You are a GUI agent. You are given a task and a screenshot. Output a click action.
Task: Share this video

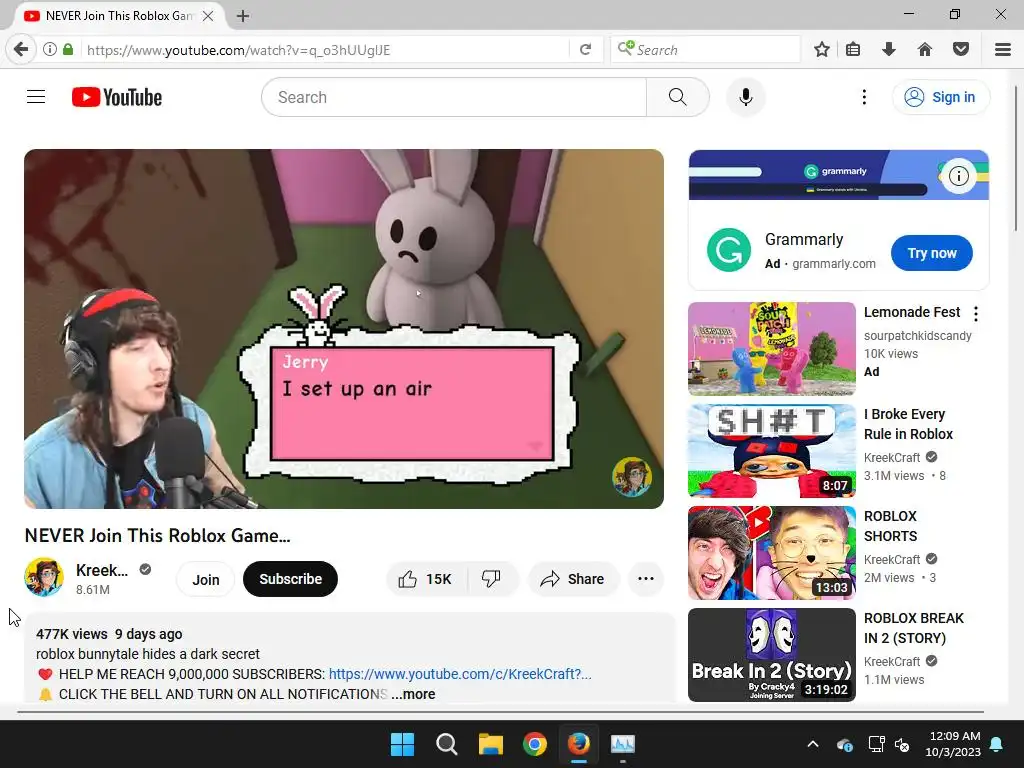point(573,579)
